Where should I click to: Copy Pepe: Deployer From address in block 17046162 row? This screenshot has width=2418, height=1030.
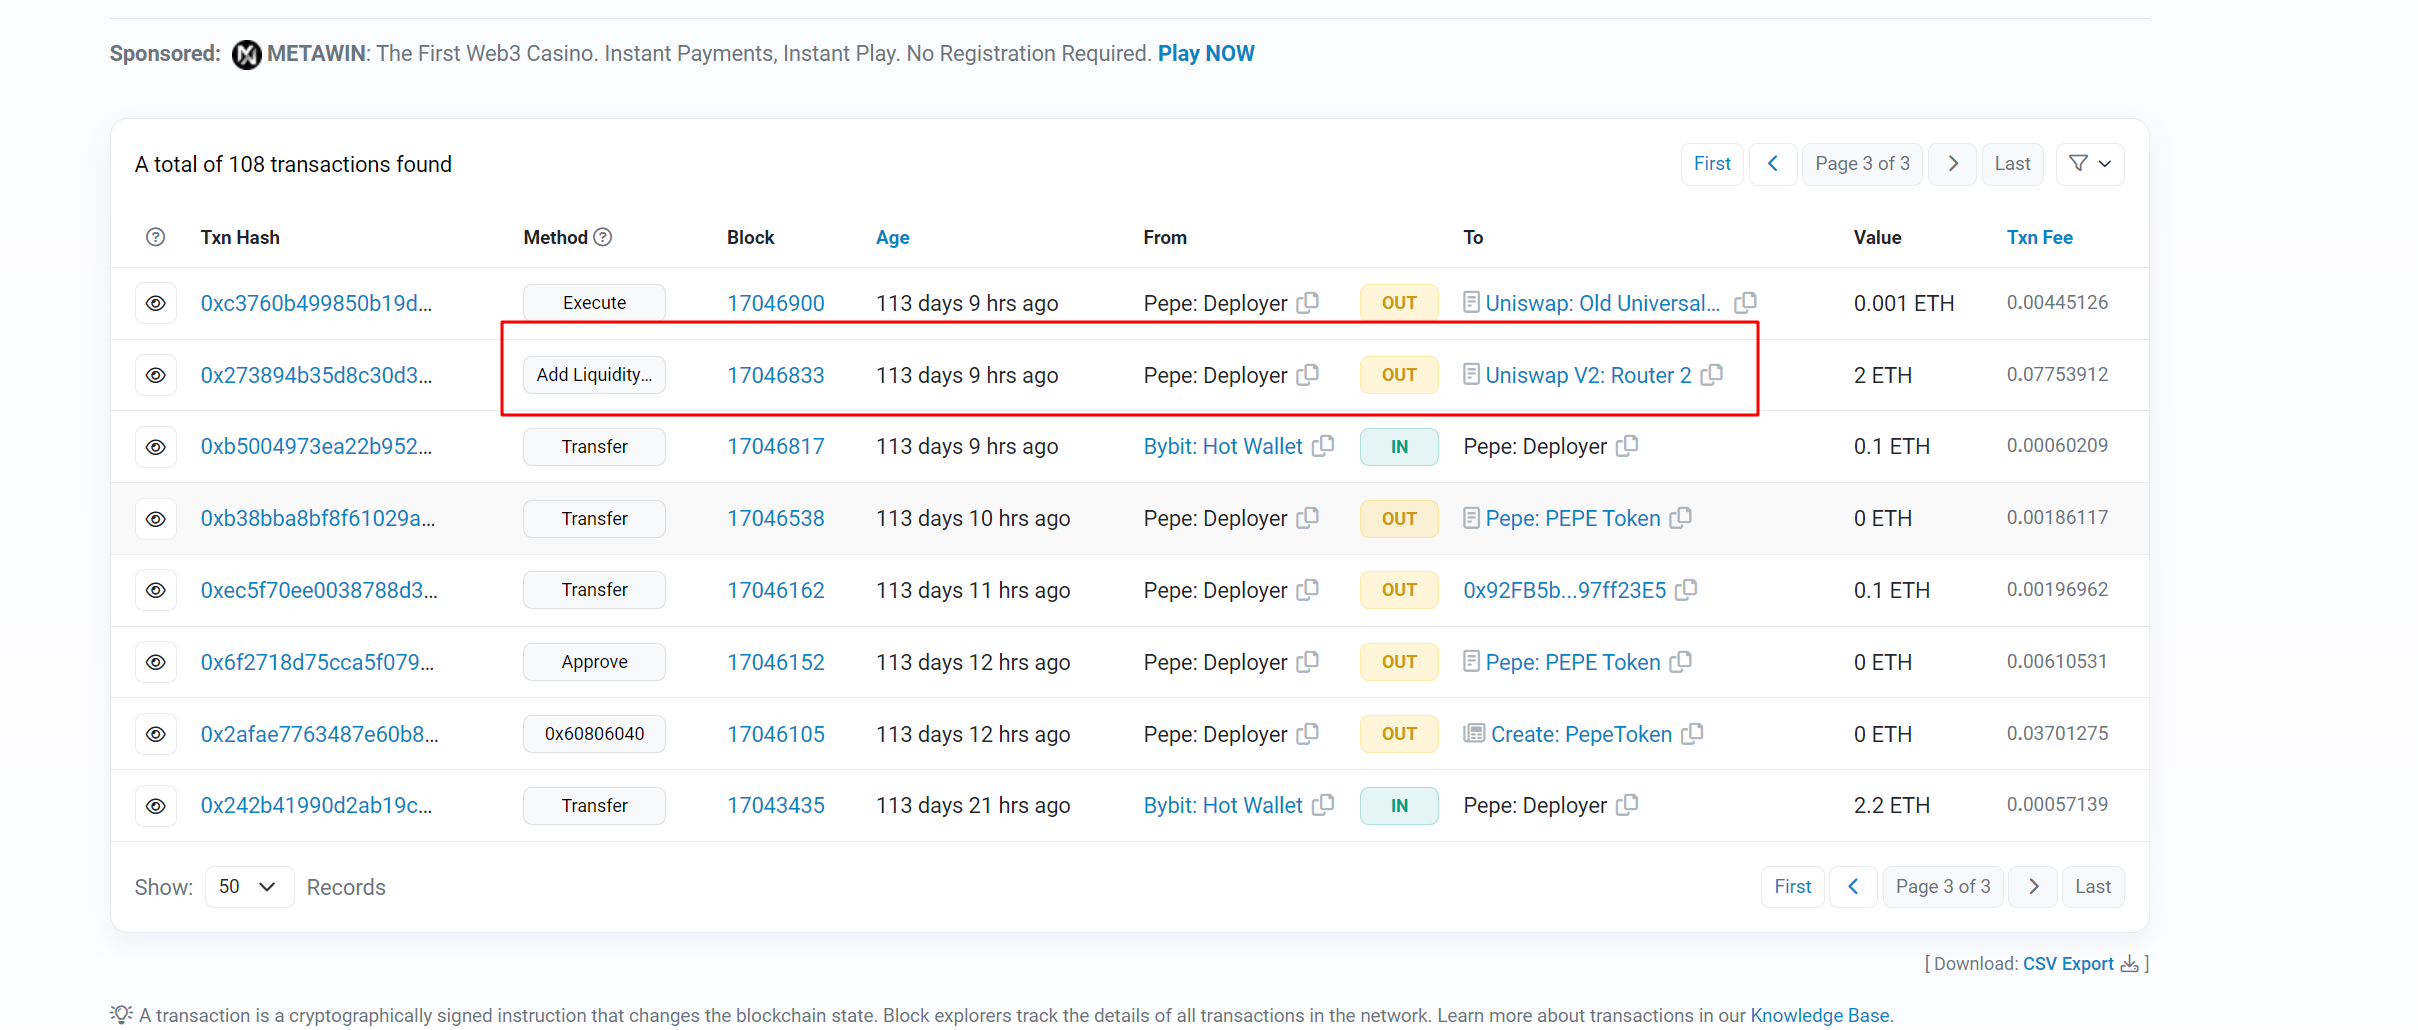[1308, 589]
